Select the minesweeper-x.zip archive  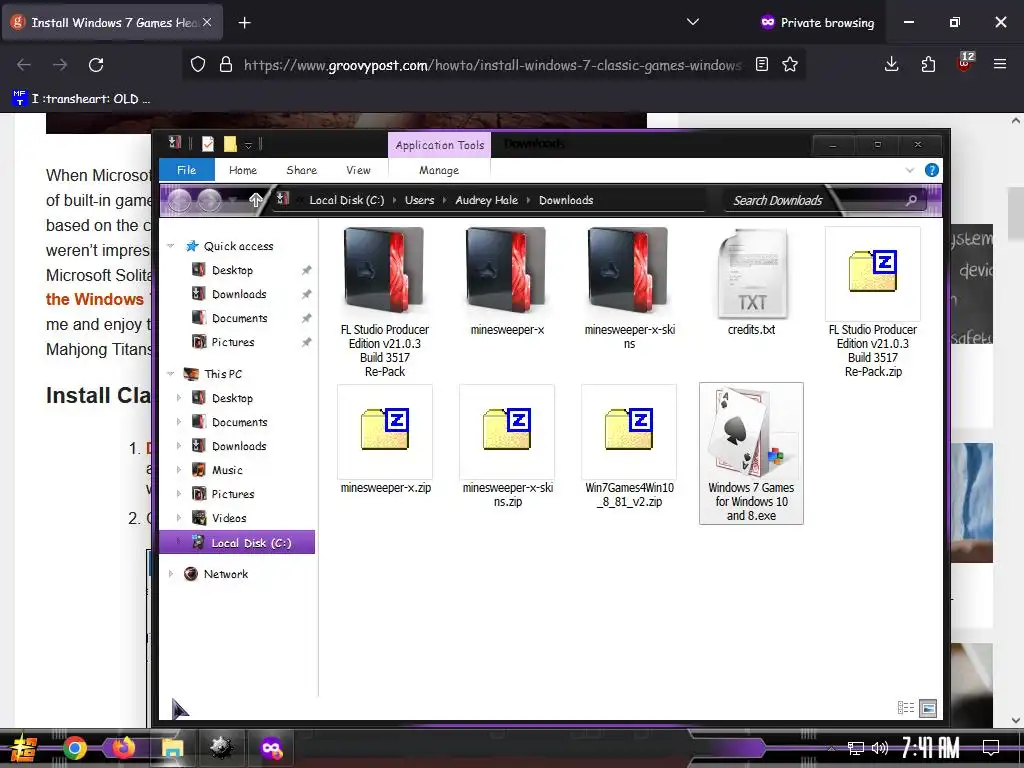point(385,440)
